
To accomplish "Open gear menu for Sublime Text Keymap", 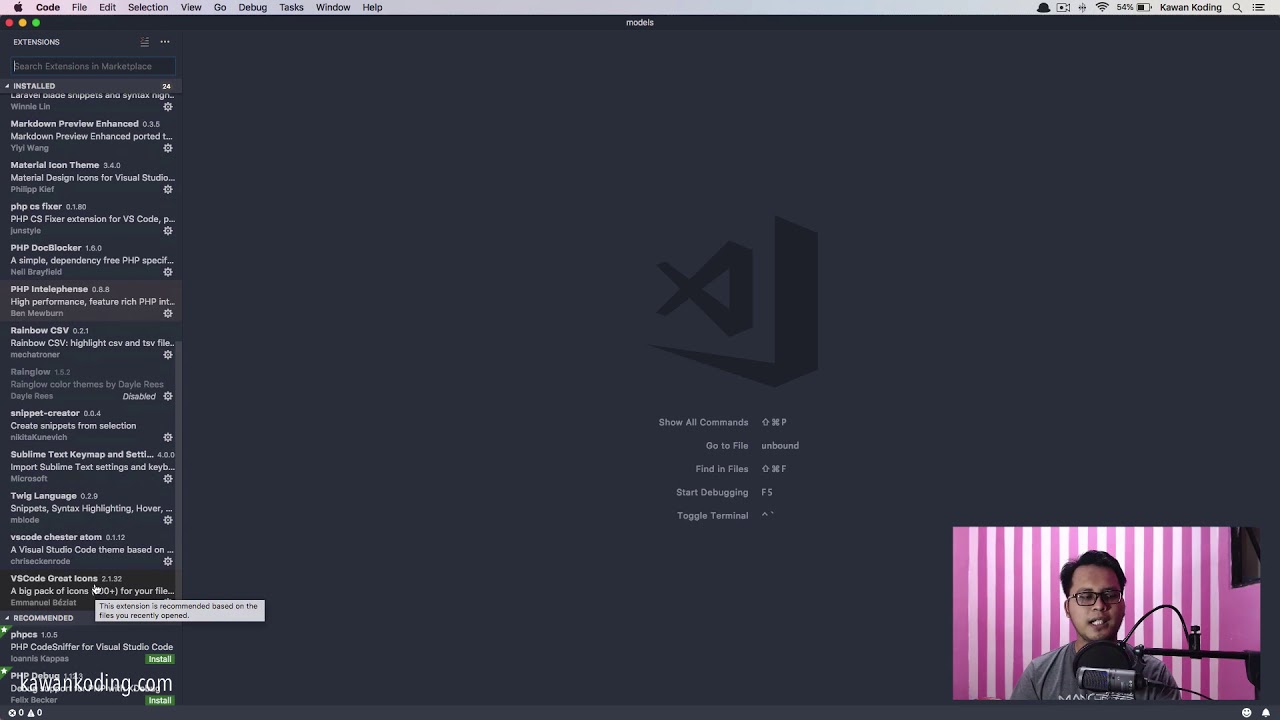I will 168,479.
